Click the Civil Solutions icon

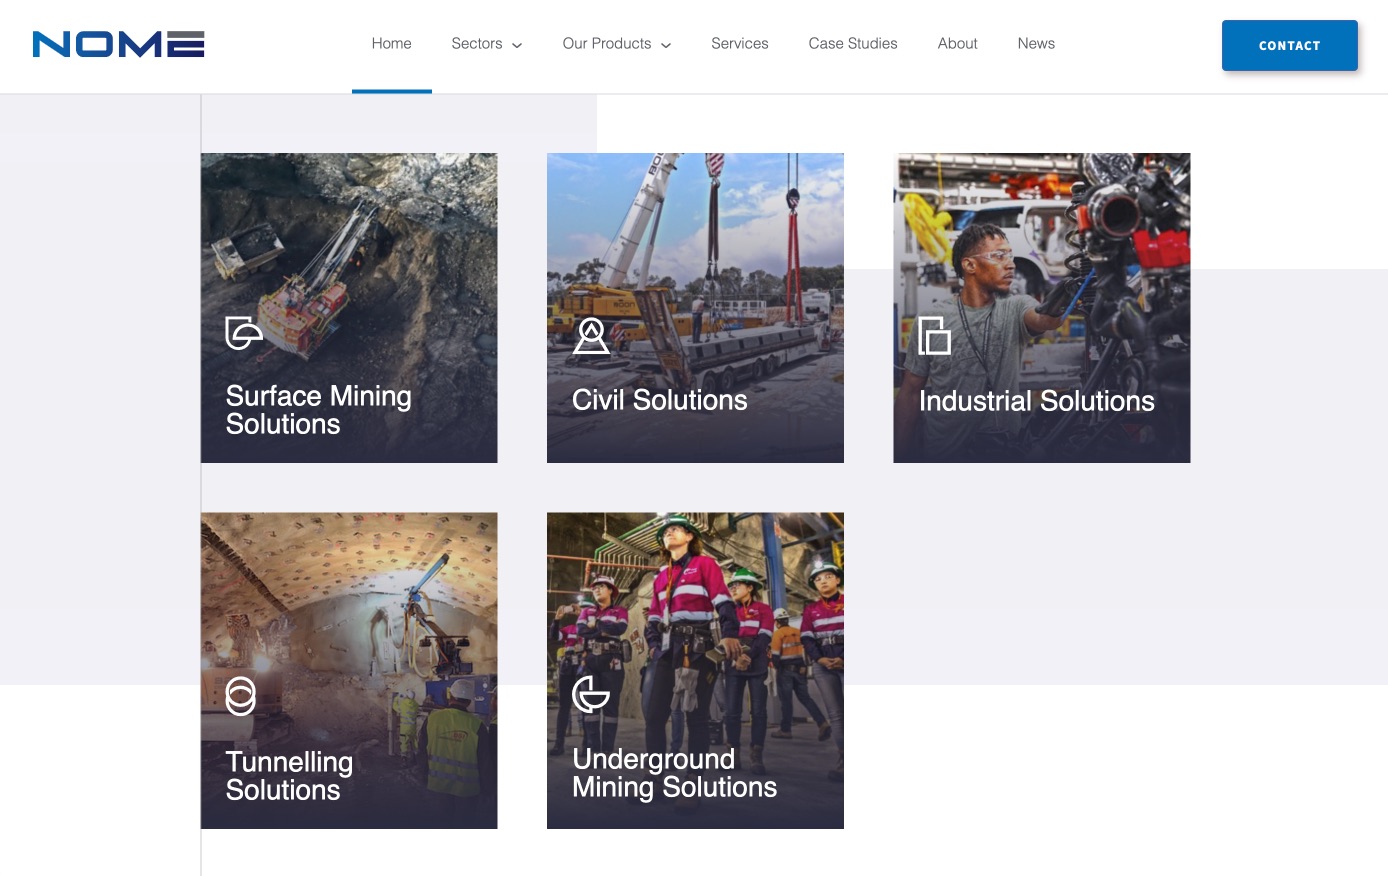coord(591,336)
